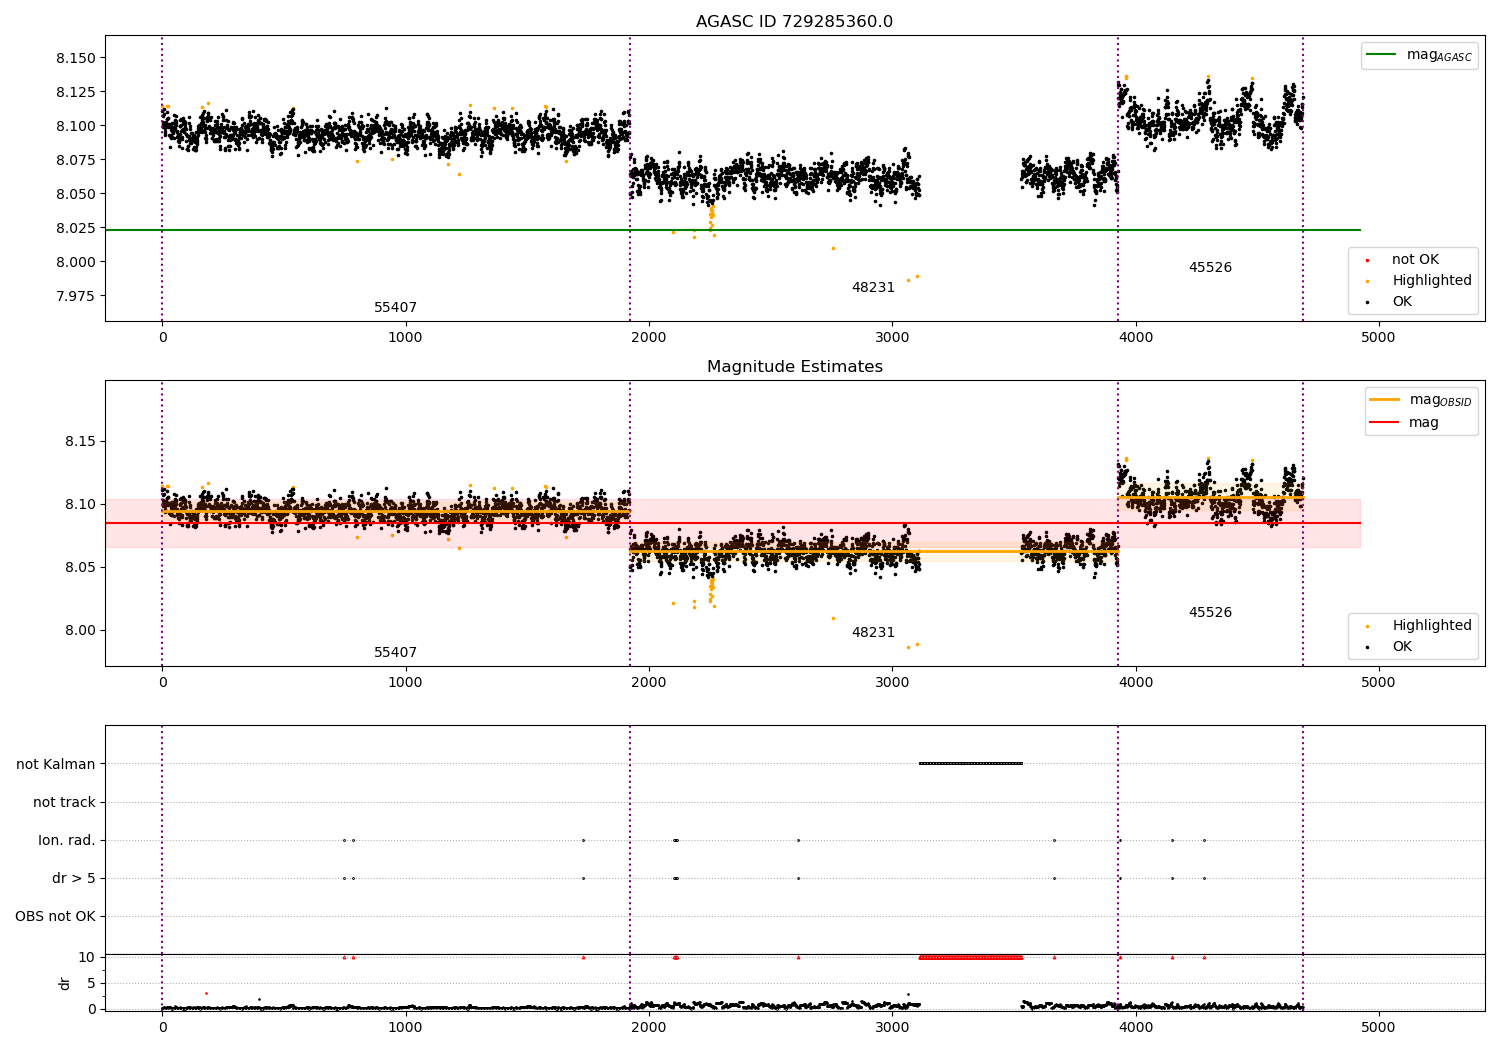Click the "not track" row label
This screenshot has height=1050, width=1500.
[64, 803]
